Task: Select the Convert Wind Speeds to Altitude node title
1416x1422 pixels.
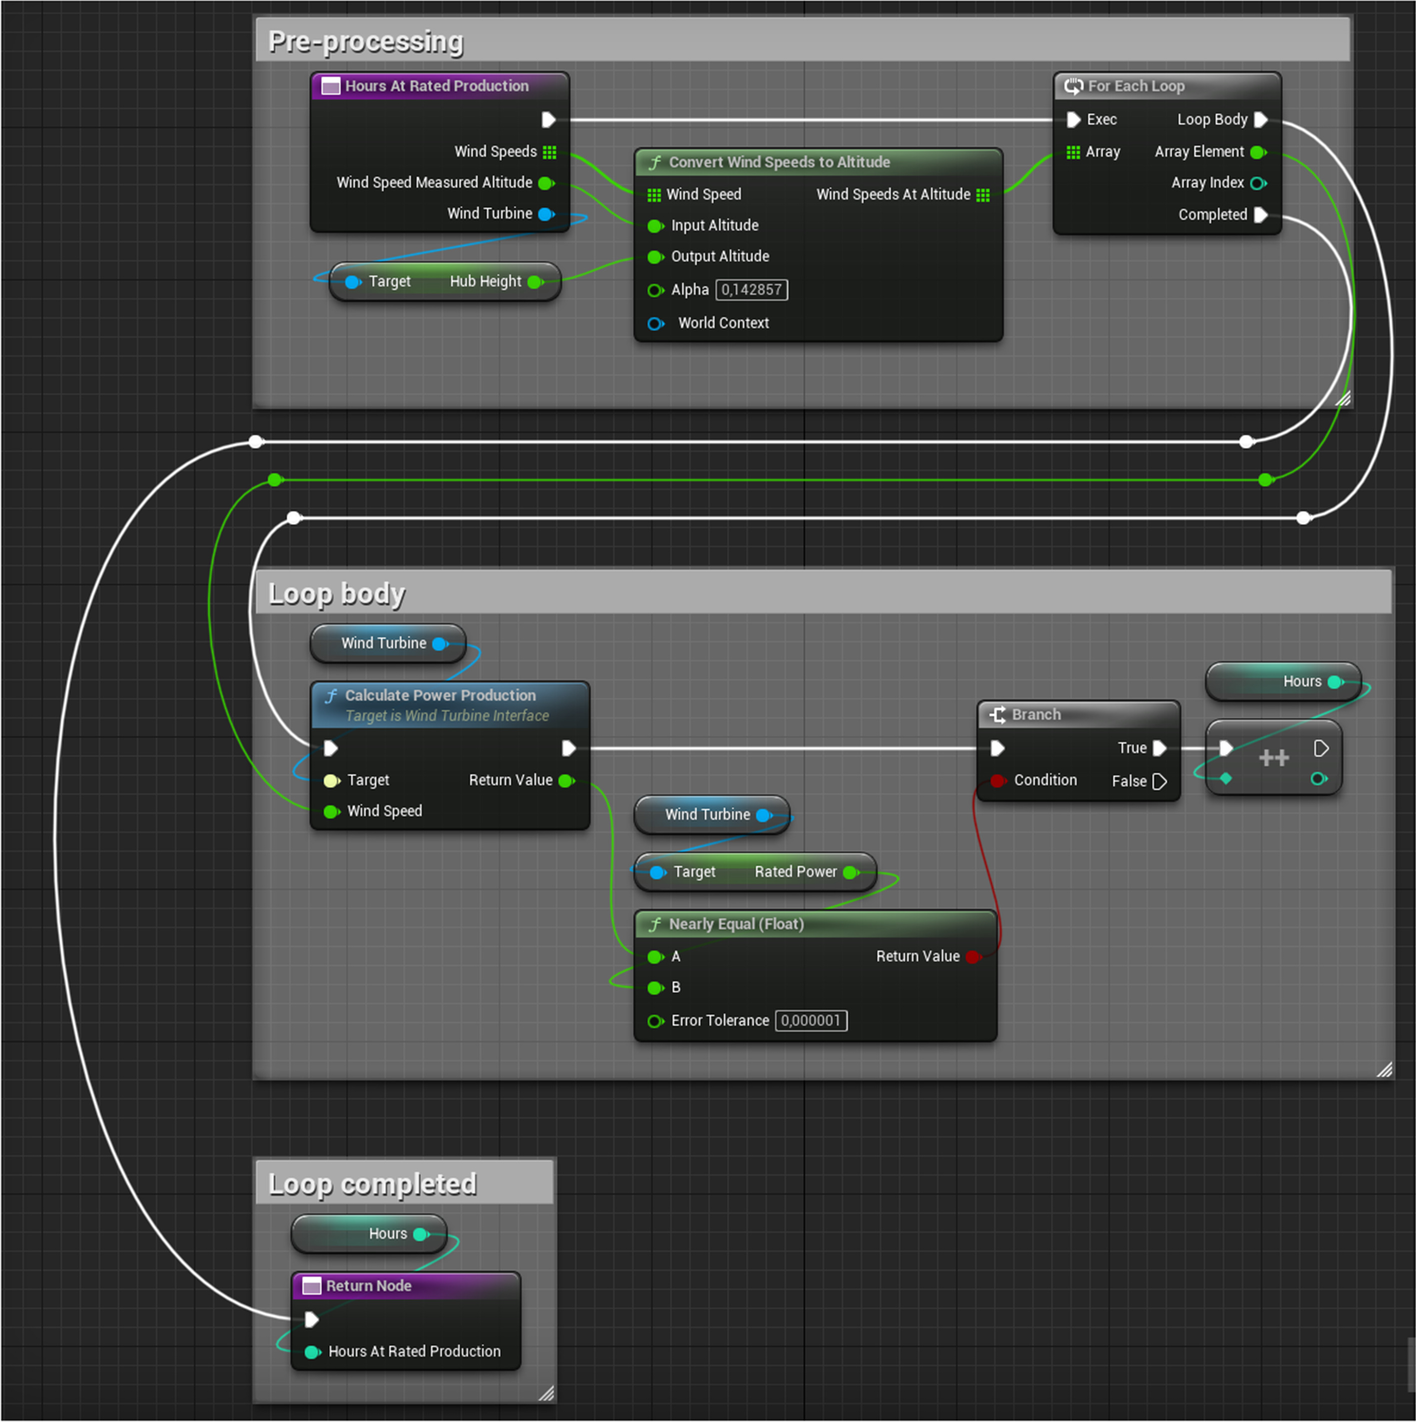Action: (x=779, y=162)
